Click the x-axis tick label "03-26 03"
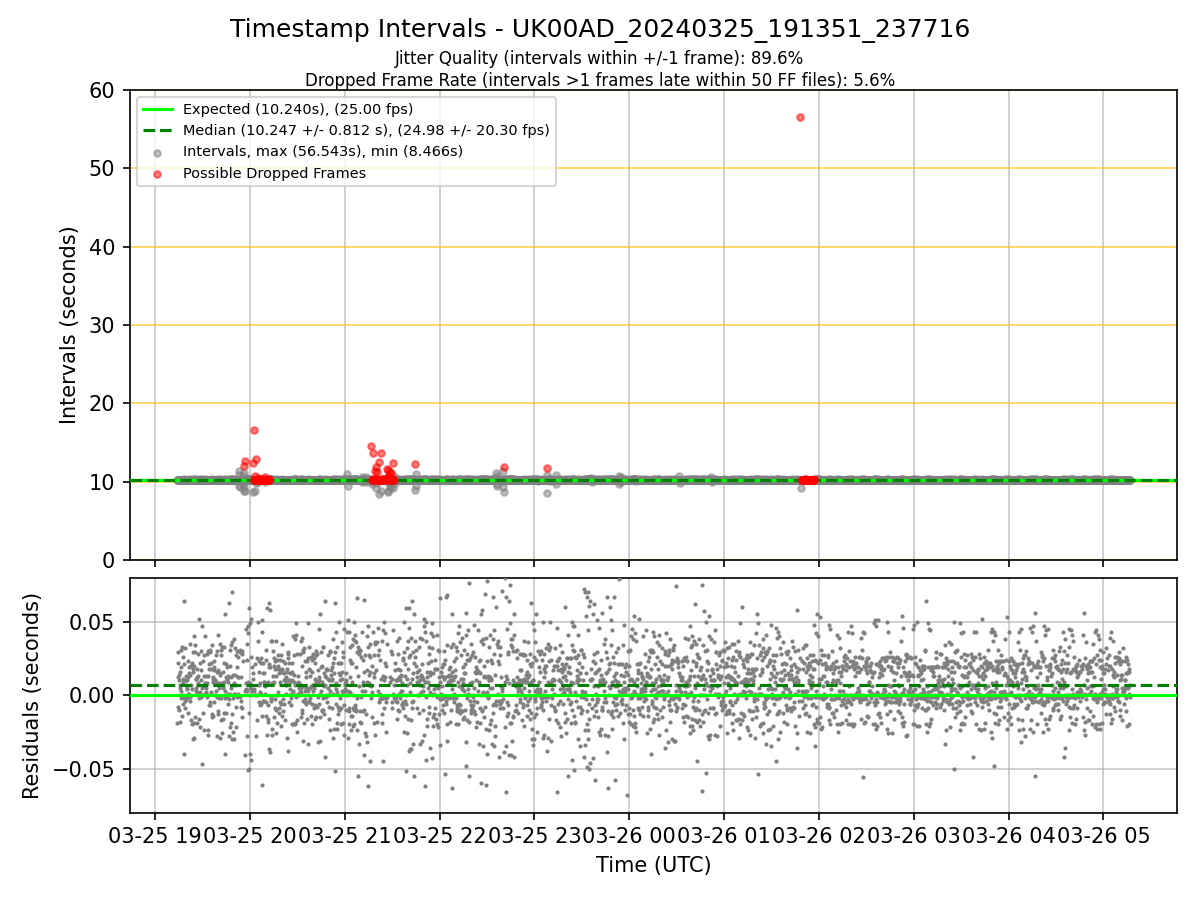 coord(913,834)
